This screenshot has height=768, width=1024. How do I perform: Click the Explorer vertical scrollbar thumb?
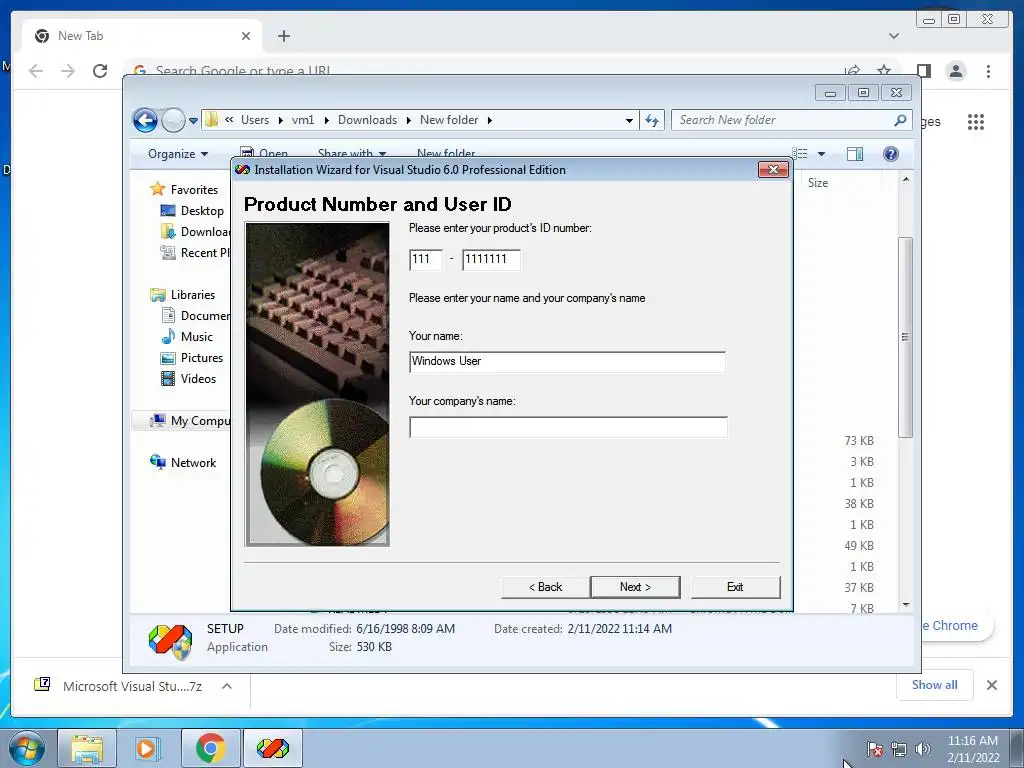905,337
